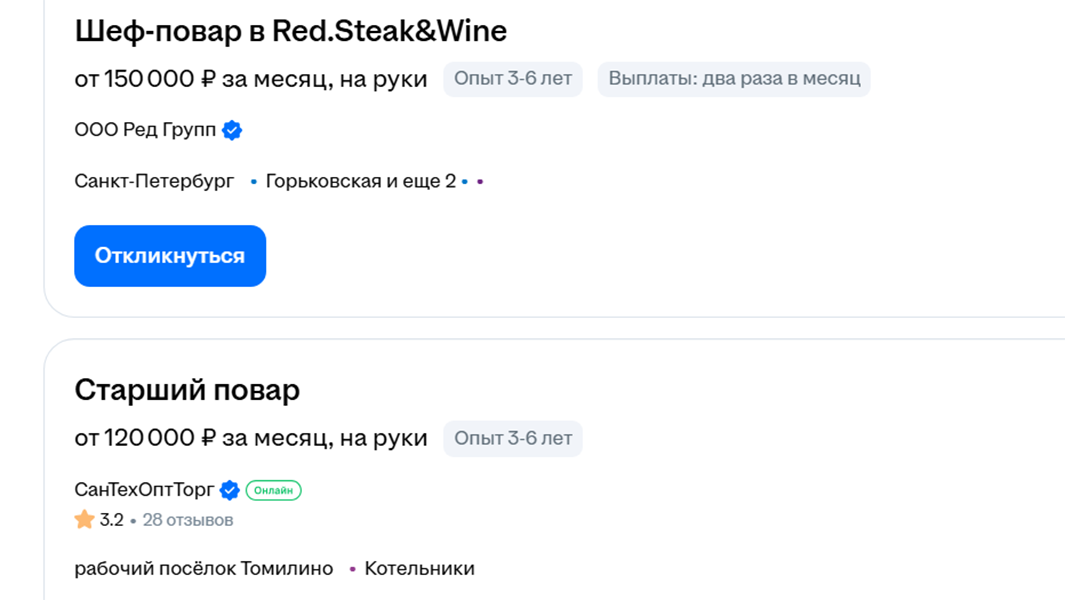Click the orange rating star icon
The image size is (1065, 600).
[84, 520]
